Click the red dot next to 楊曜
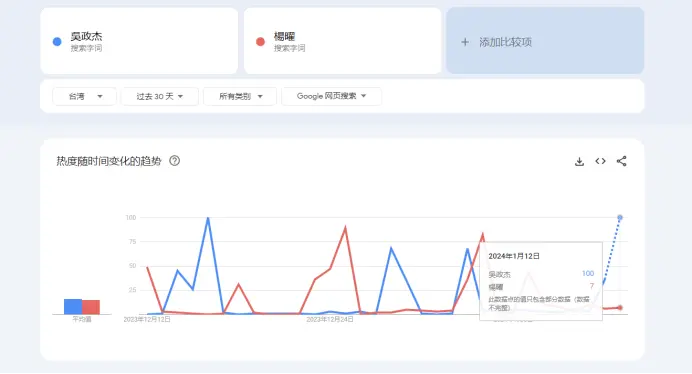The image size is (692, 374). coord(260,42)
